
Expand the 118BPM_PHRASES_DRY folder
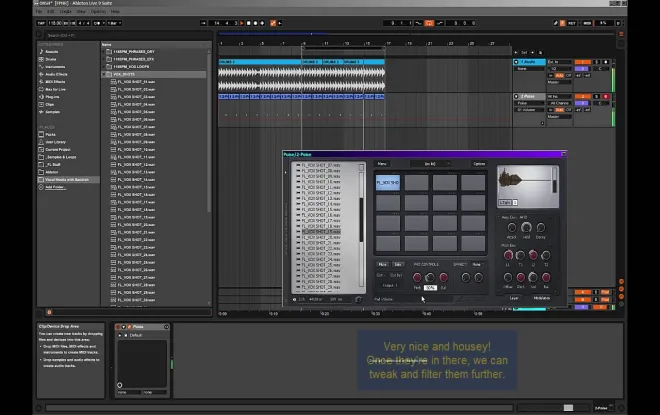pyautogui.click(x=104, y=52)
